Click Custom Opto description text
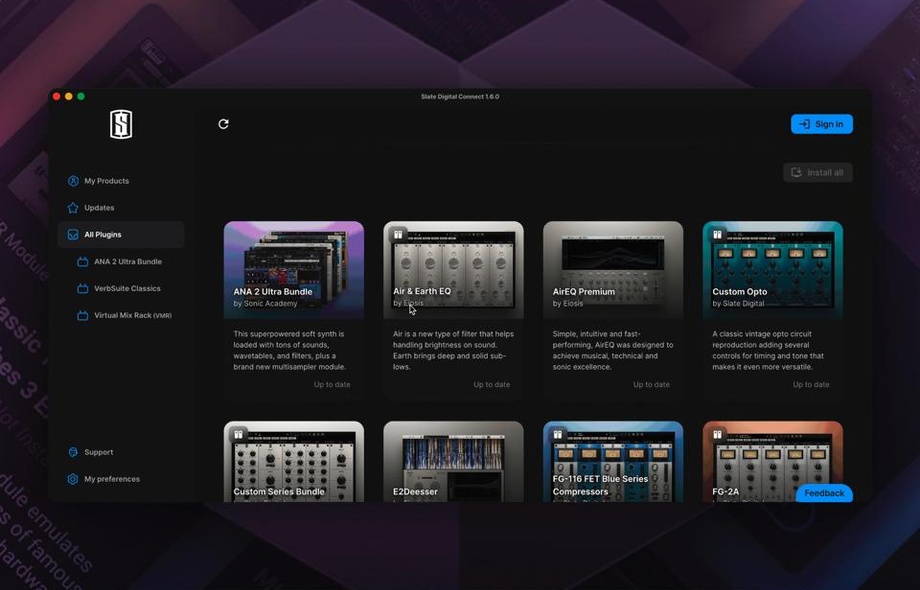Viewport: 920px width, 590px height. [x=768, y=350]
